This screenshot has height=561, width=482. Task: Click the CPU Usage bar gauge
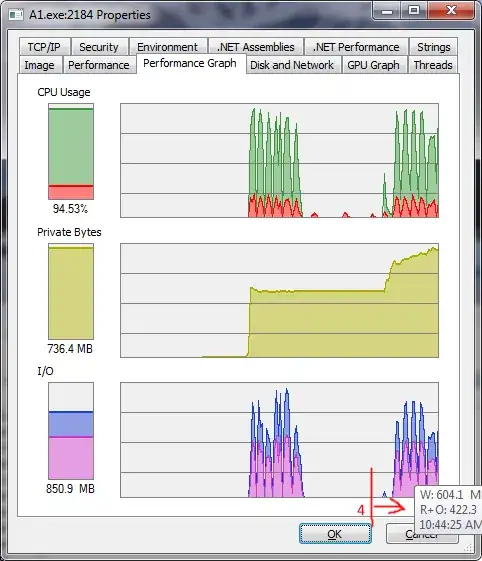(71, 151)
